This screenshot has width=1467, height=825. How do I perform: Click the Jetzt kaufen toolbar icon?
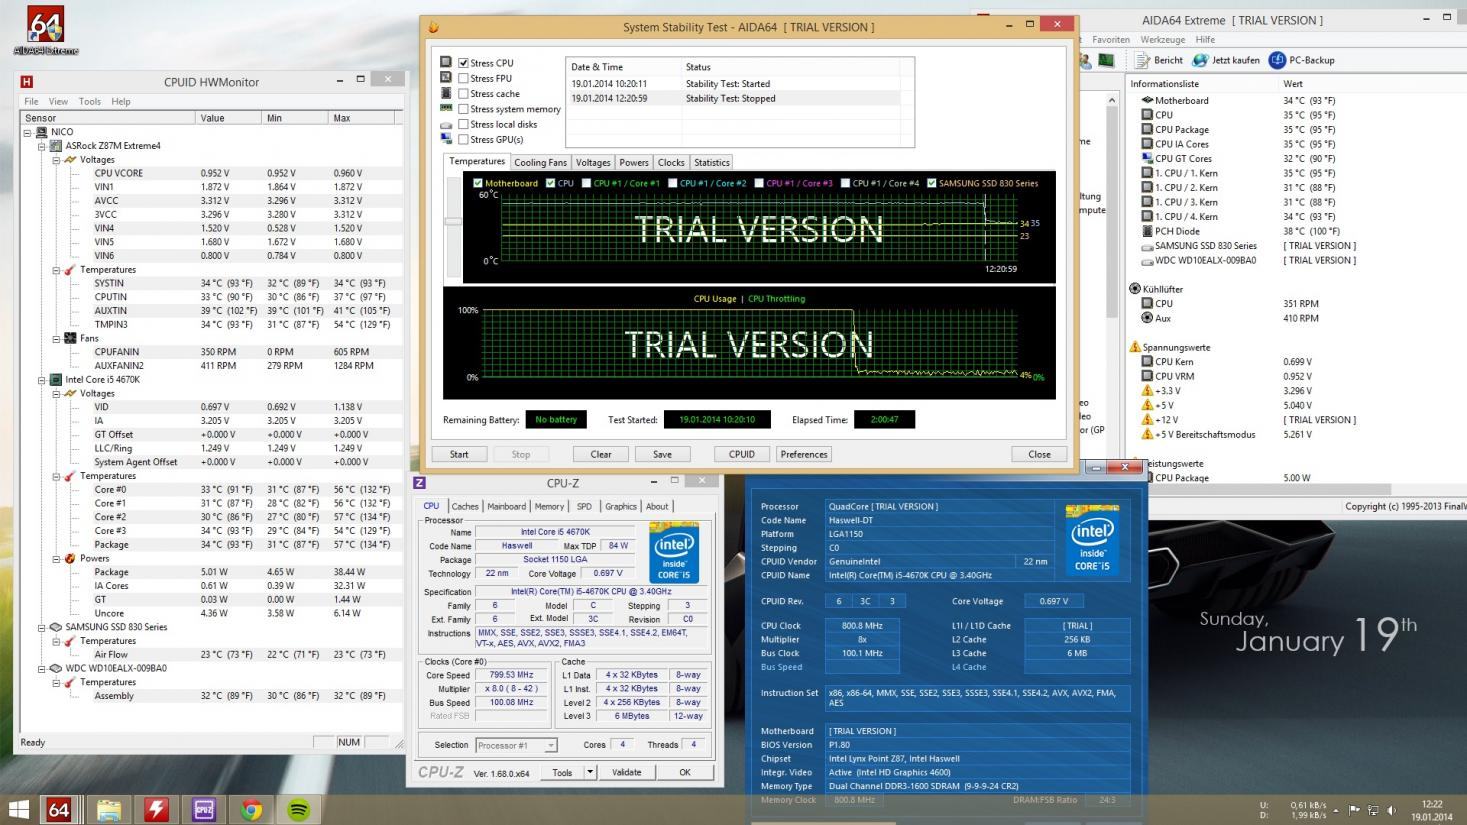[1200, 60]
